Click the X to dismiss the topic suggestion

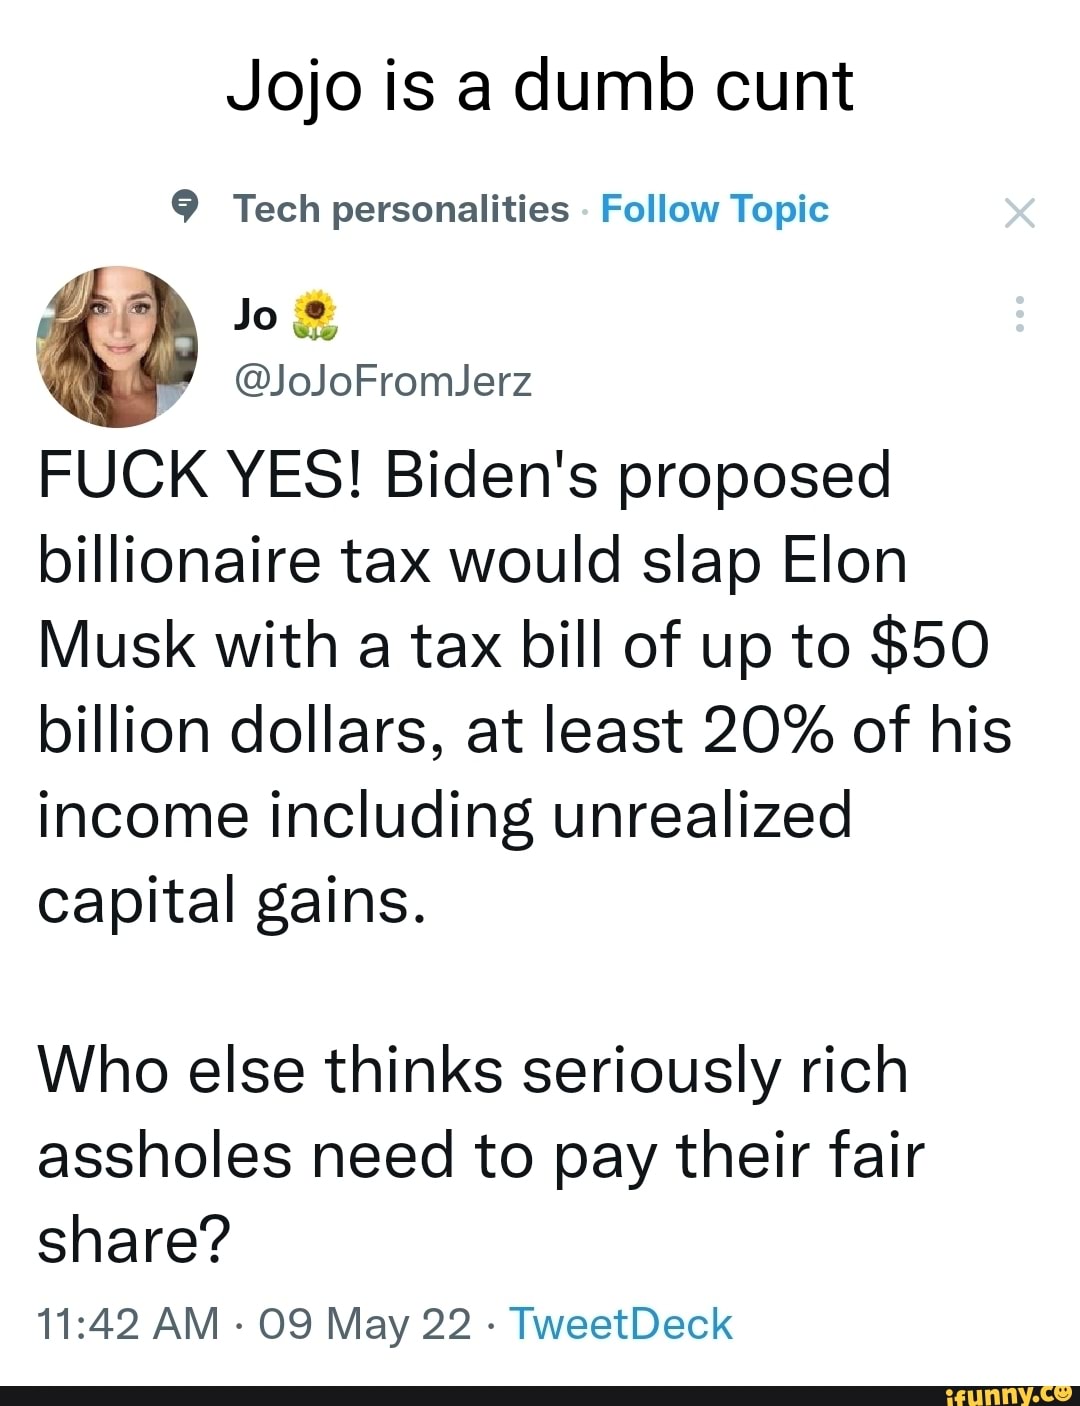click(1020, 211)
